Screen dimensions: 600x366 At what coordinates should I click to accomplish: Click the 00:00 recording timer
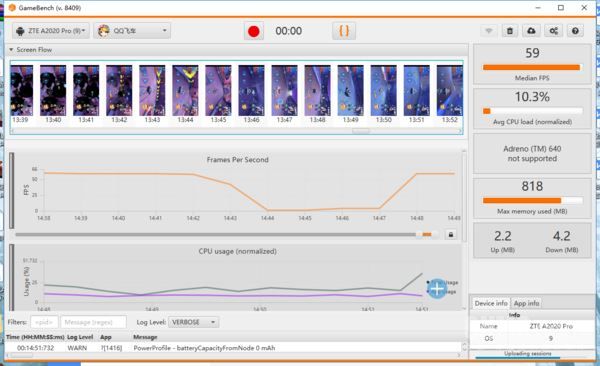pyautogui.click(x=289, y=31)
